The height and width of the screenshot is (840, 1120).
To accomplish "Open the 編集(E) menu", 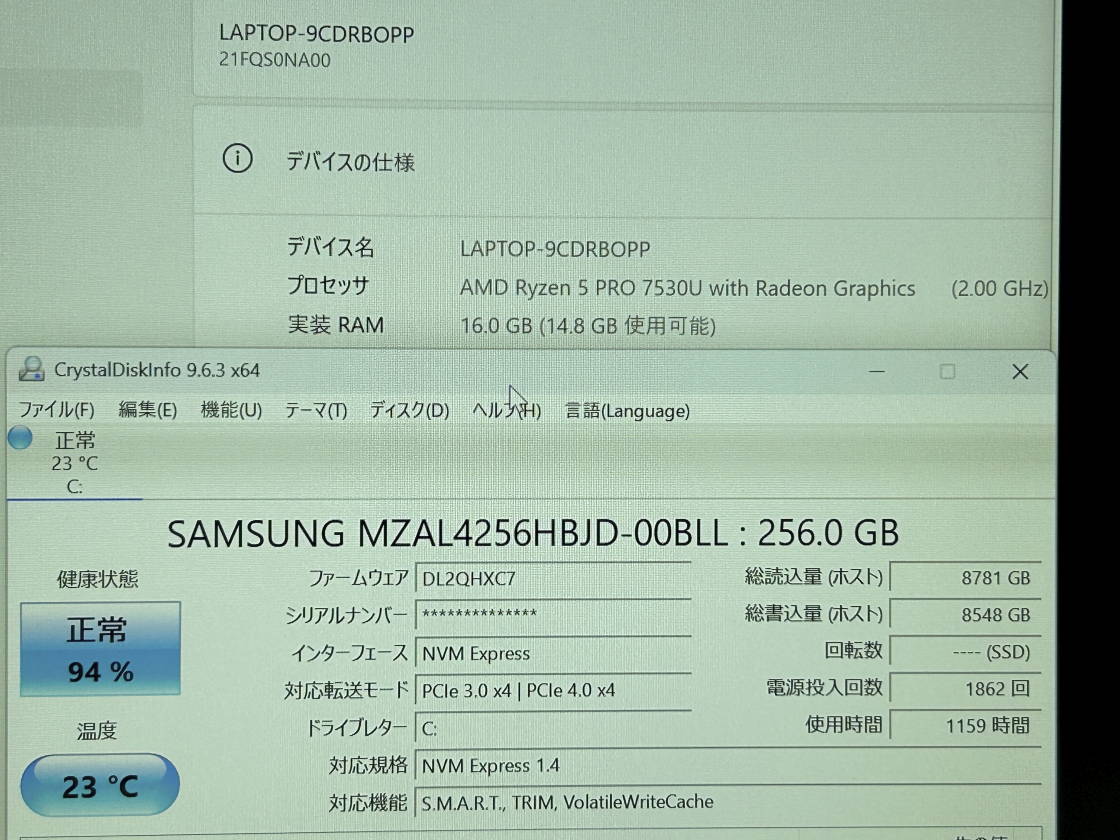I will tap(147, 410).
